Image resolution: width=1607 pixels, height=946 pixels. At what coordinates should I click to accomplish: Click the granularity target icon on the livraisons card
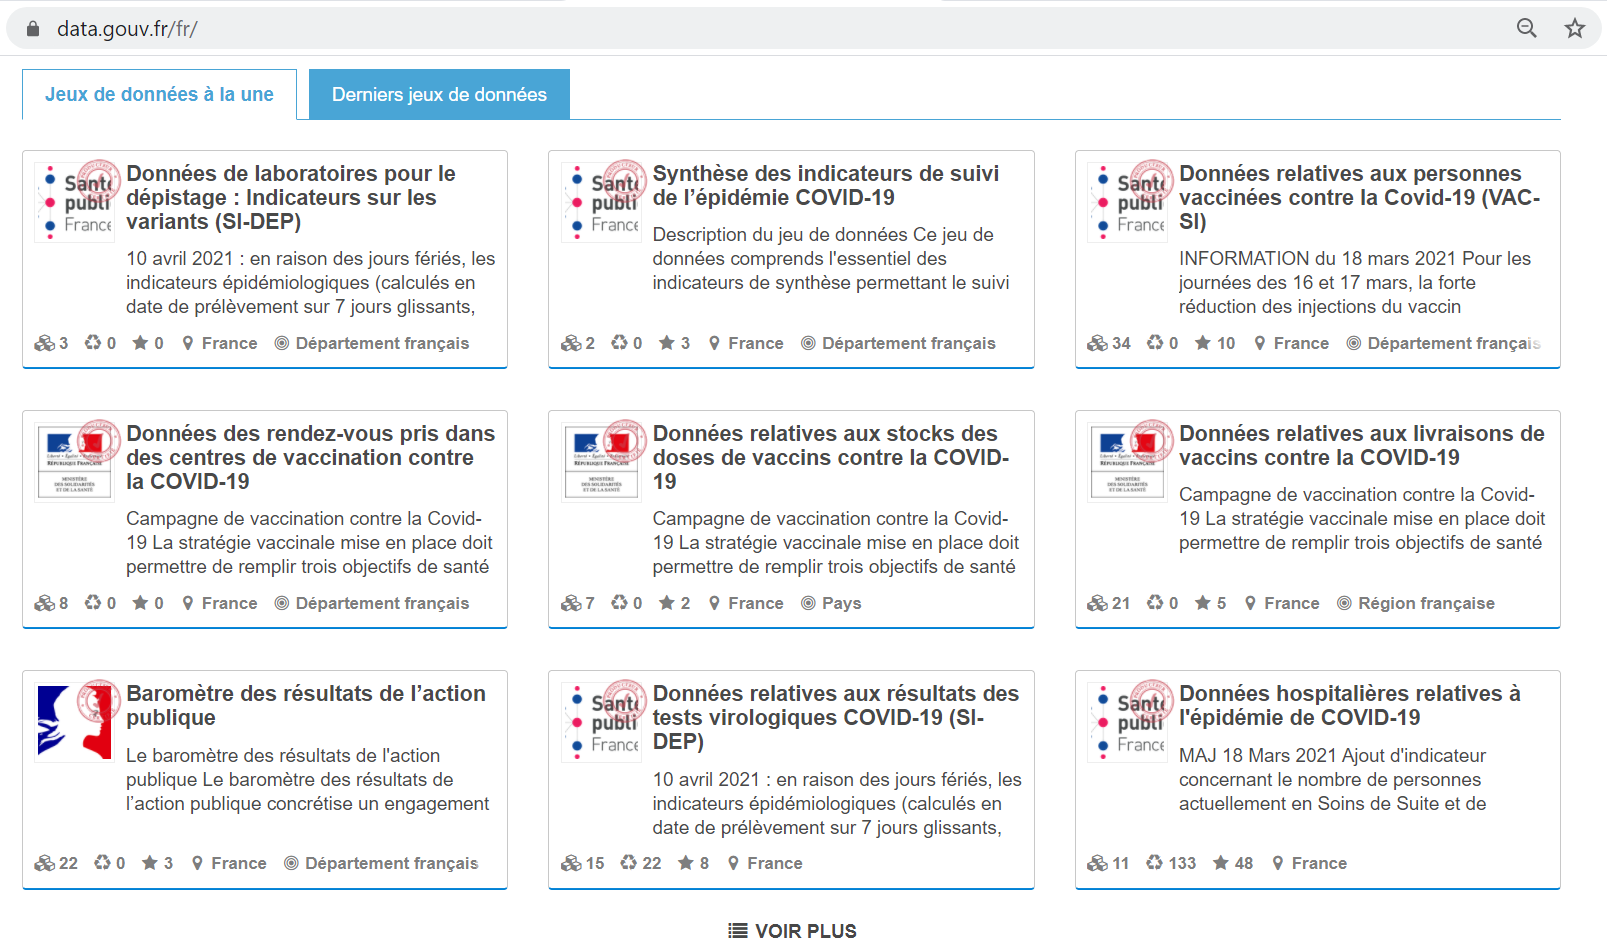[x=1344, y=603]
